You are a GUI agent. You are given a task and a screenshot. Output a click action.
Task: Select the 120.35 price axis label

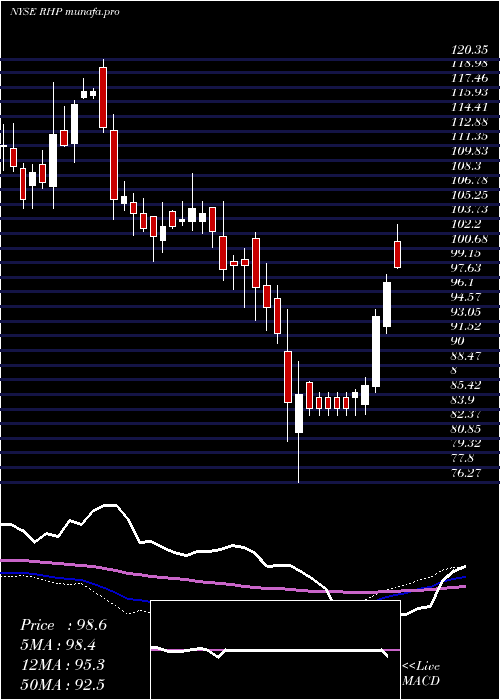pos(469,49)
